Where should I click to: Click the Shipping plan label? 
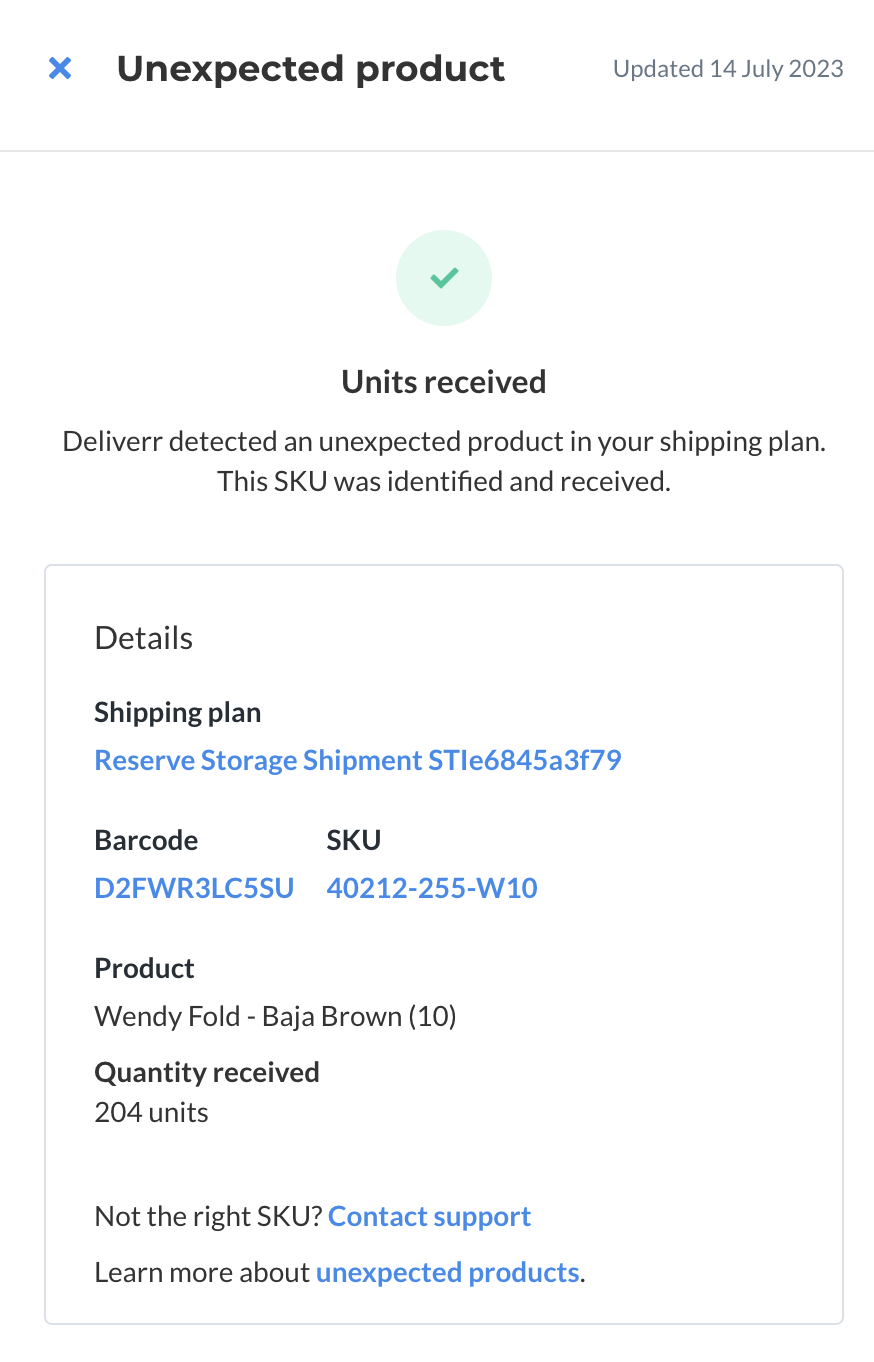pyautogui.click(x=178, y=713)
